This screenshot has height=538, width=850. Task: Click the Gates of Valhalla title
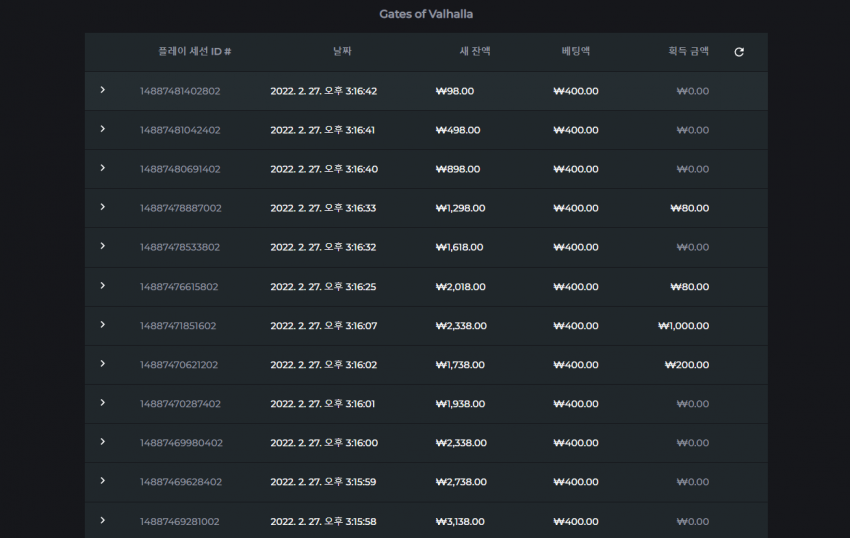(x=426, y=14)
